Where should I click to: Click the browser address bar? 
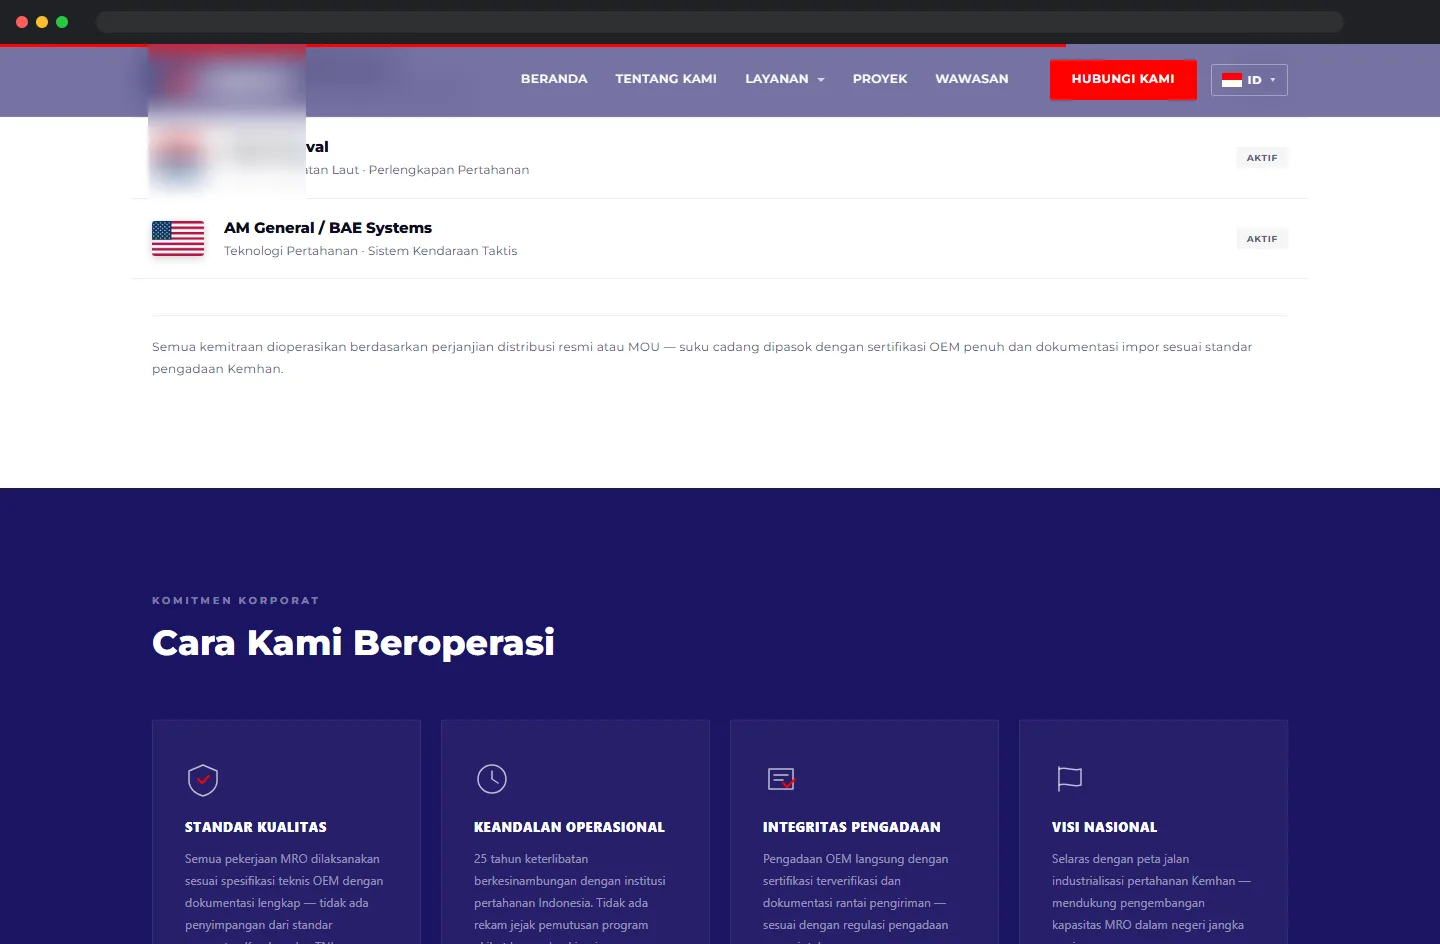(719, 22)
